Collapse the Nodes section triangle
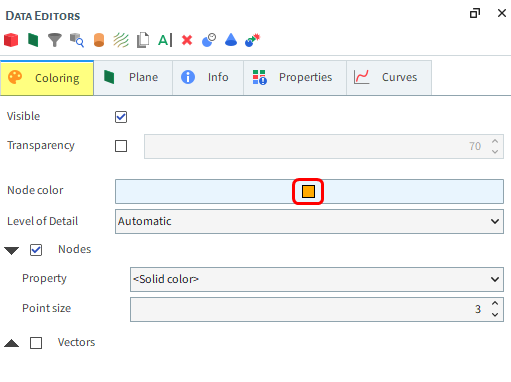511x382 pixels. [x=12, y=251]
